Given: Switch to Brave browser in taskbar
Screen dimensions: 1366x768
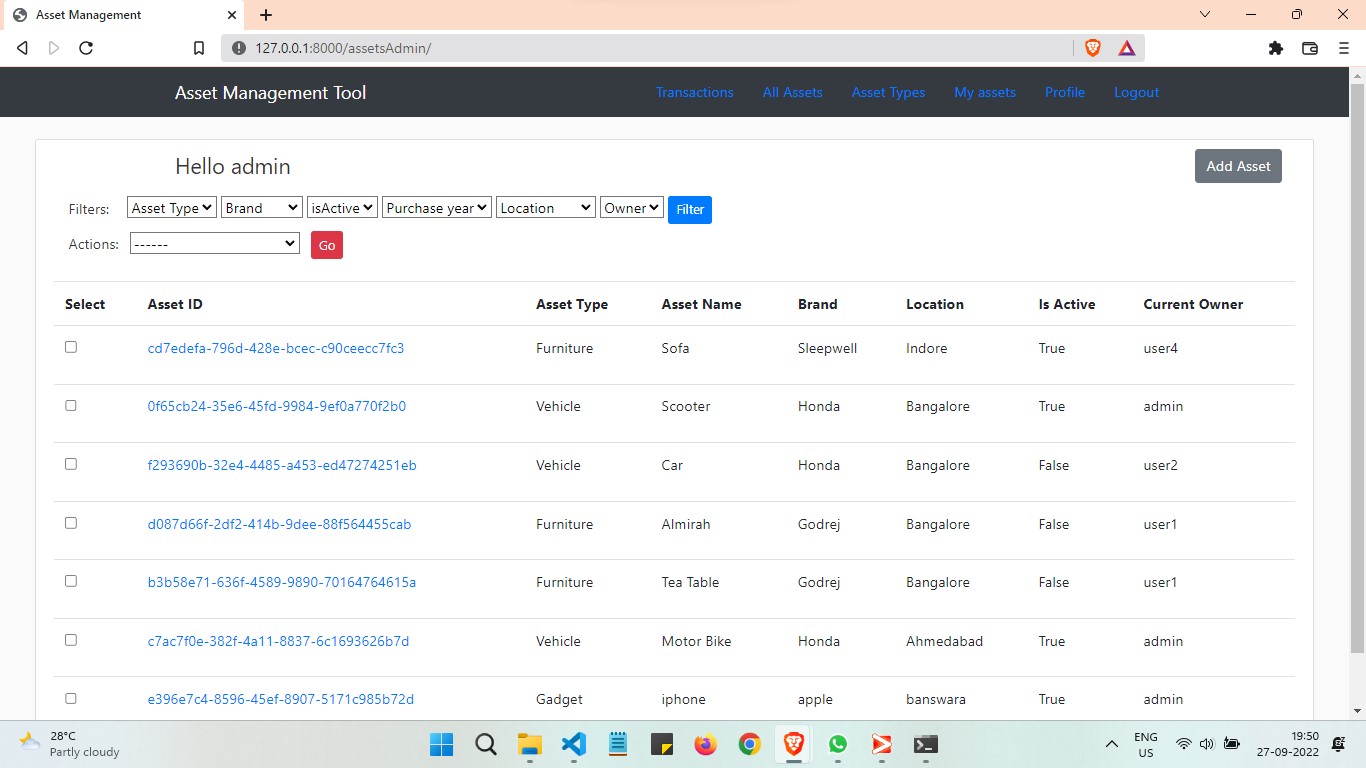Looking at the screenshot, I should click(794, 744).
